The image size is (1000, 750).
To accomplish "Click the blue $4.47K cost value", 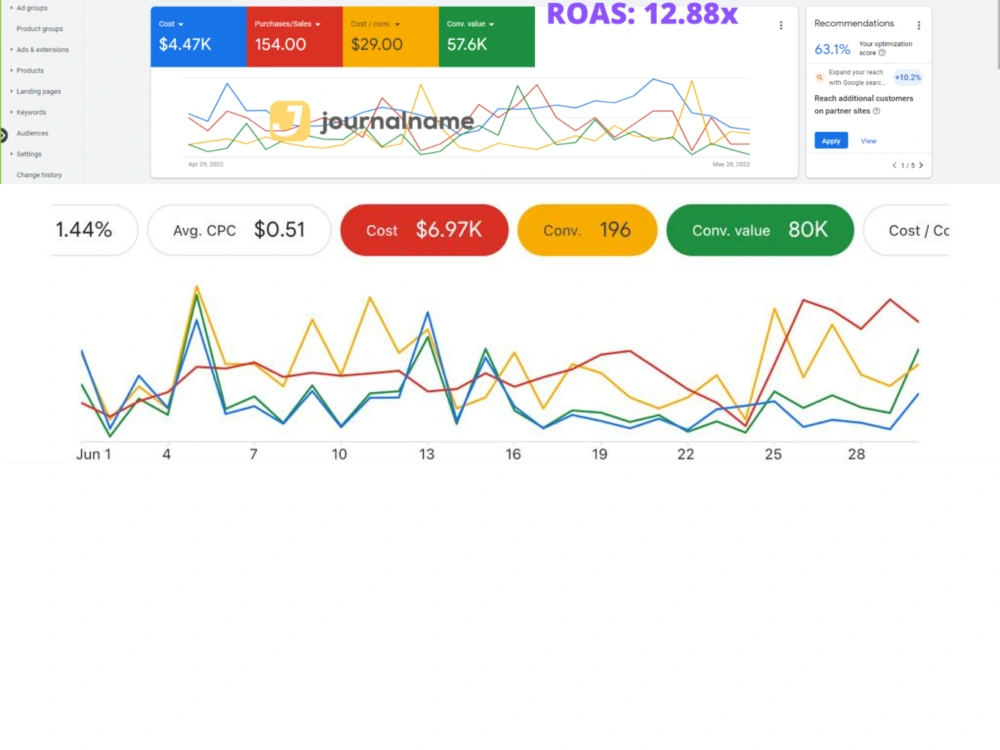I will coord(185,45).
